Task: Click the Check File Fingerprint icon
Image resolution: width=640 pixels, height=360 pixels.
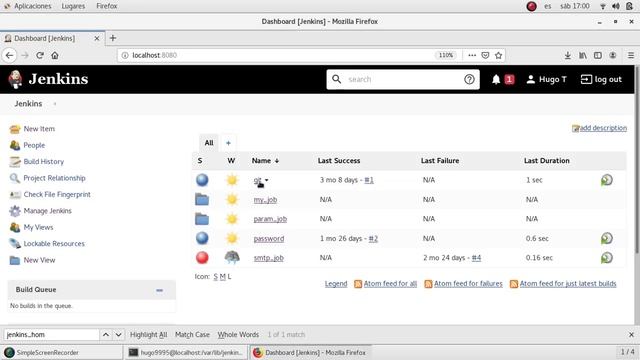Action: pos(15,195)
